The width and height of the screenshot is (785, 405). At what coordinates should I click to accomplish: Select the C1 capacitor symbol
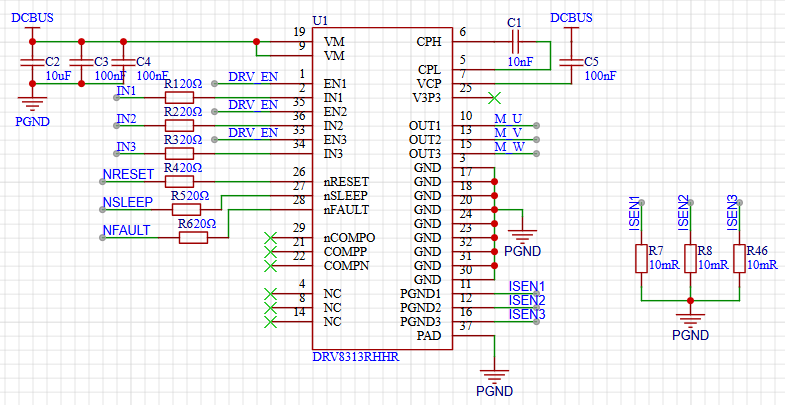click(x=515, y=42)
